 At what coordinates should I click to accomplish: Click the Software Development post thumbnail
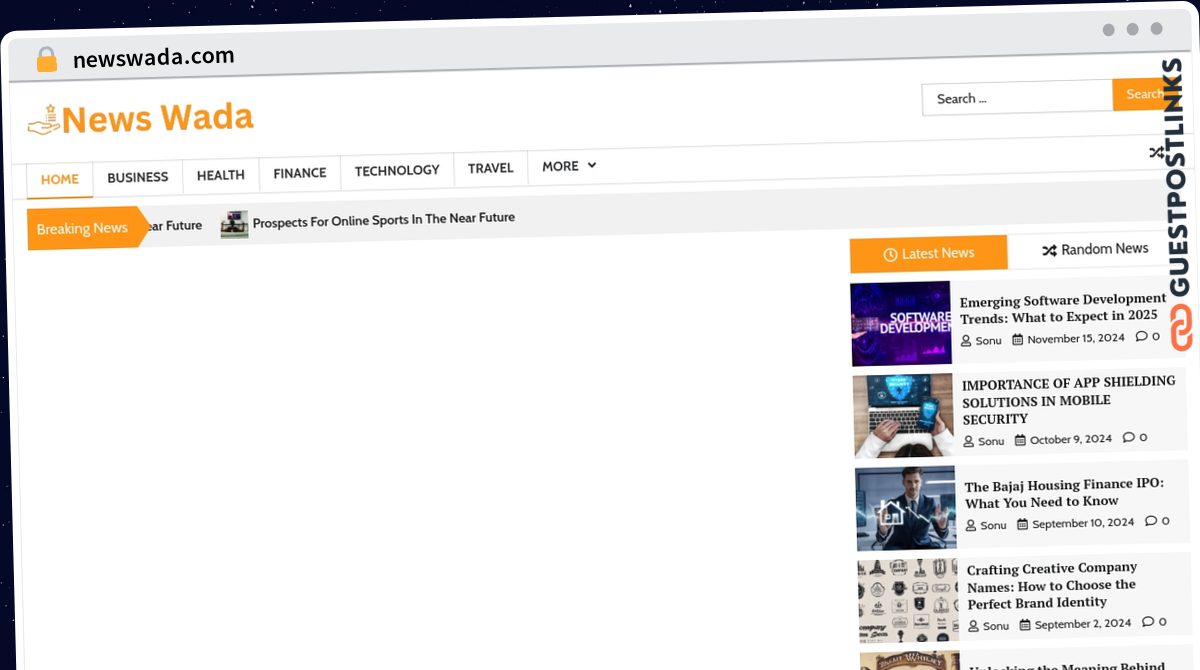pyautogui.click(x=901, y=323)
